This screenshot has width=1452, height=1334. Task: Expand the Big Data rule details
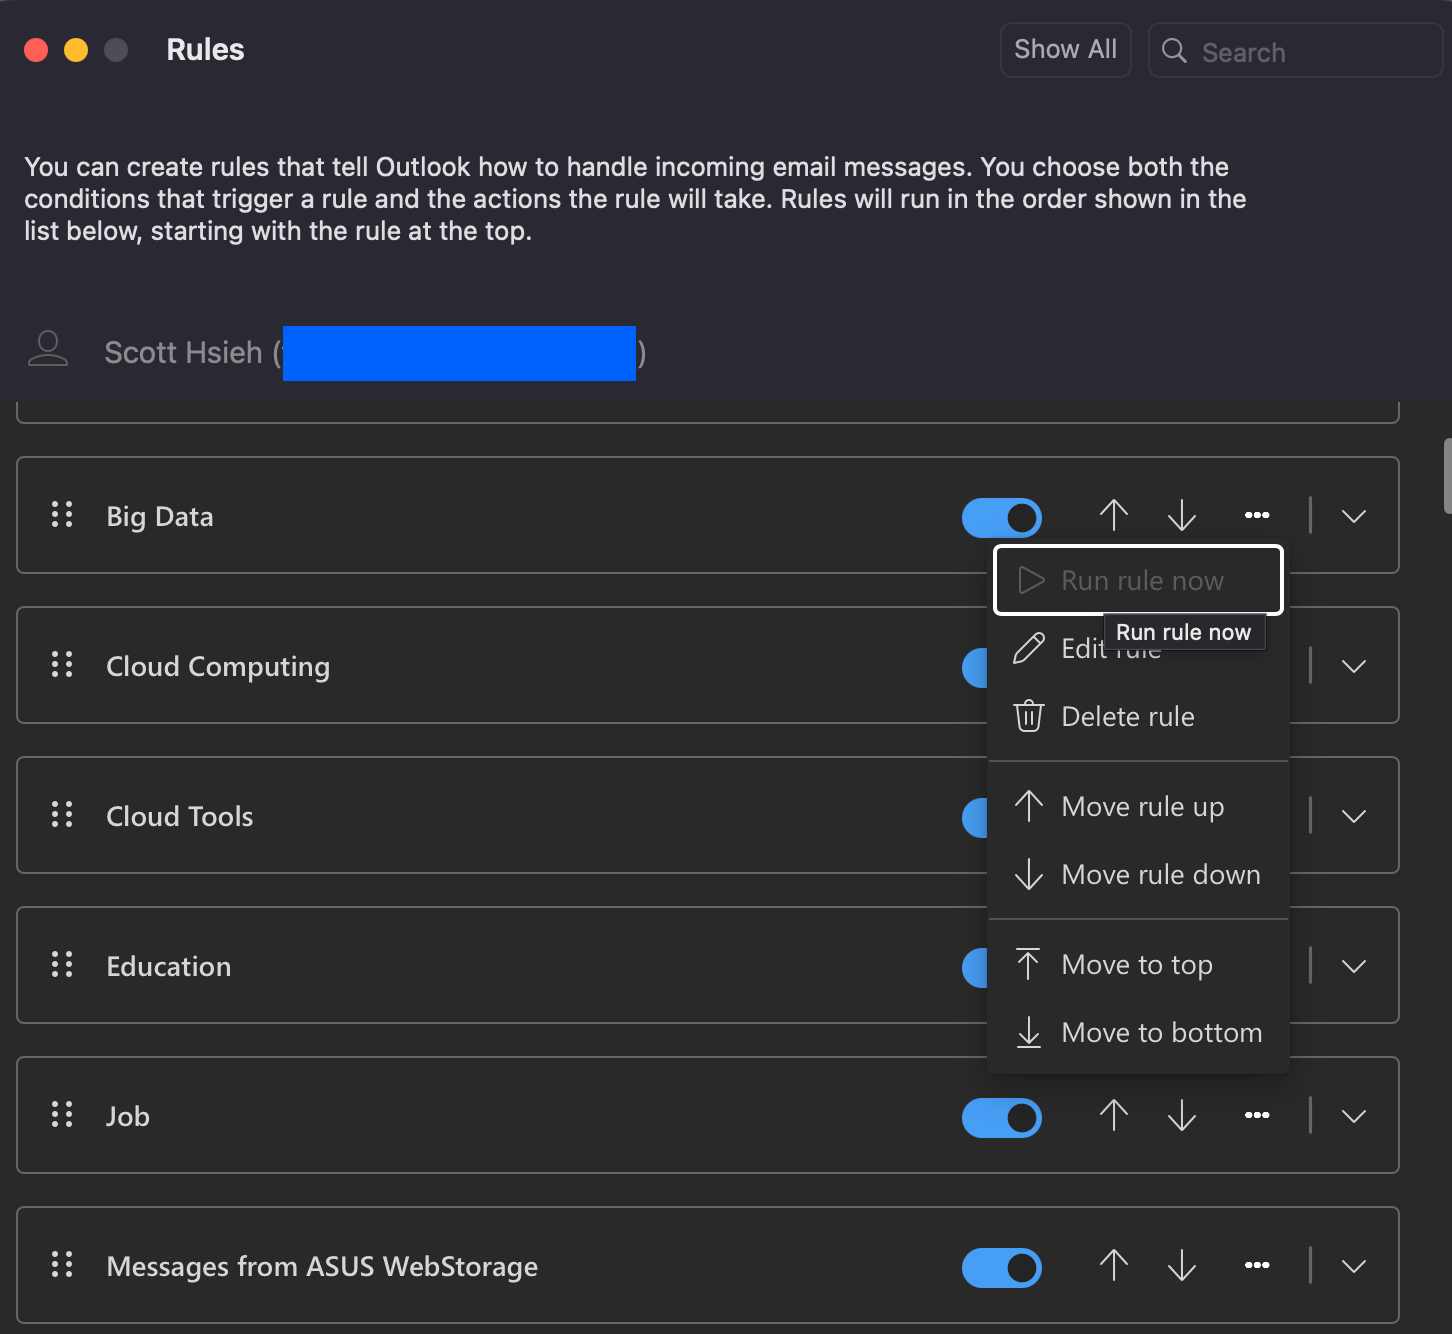point(1353,516)
